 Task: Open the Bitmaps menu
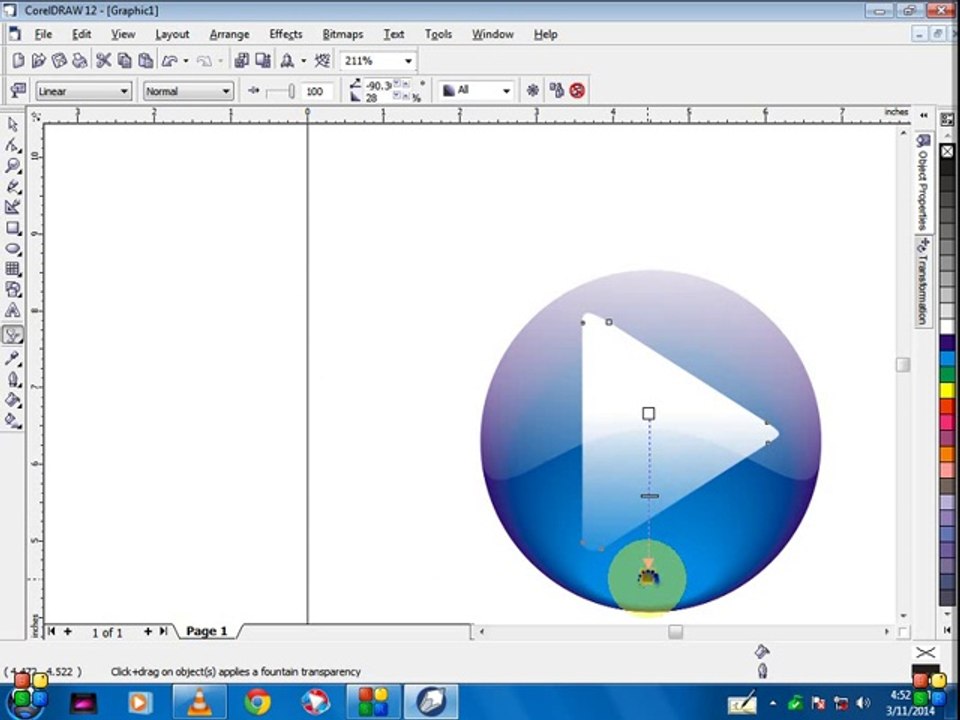click(x=343, y=34)
